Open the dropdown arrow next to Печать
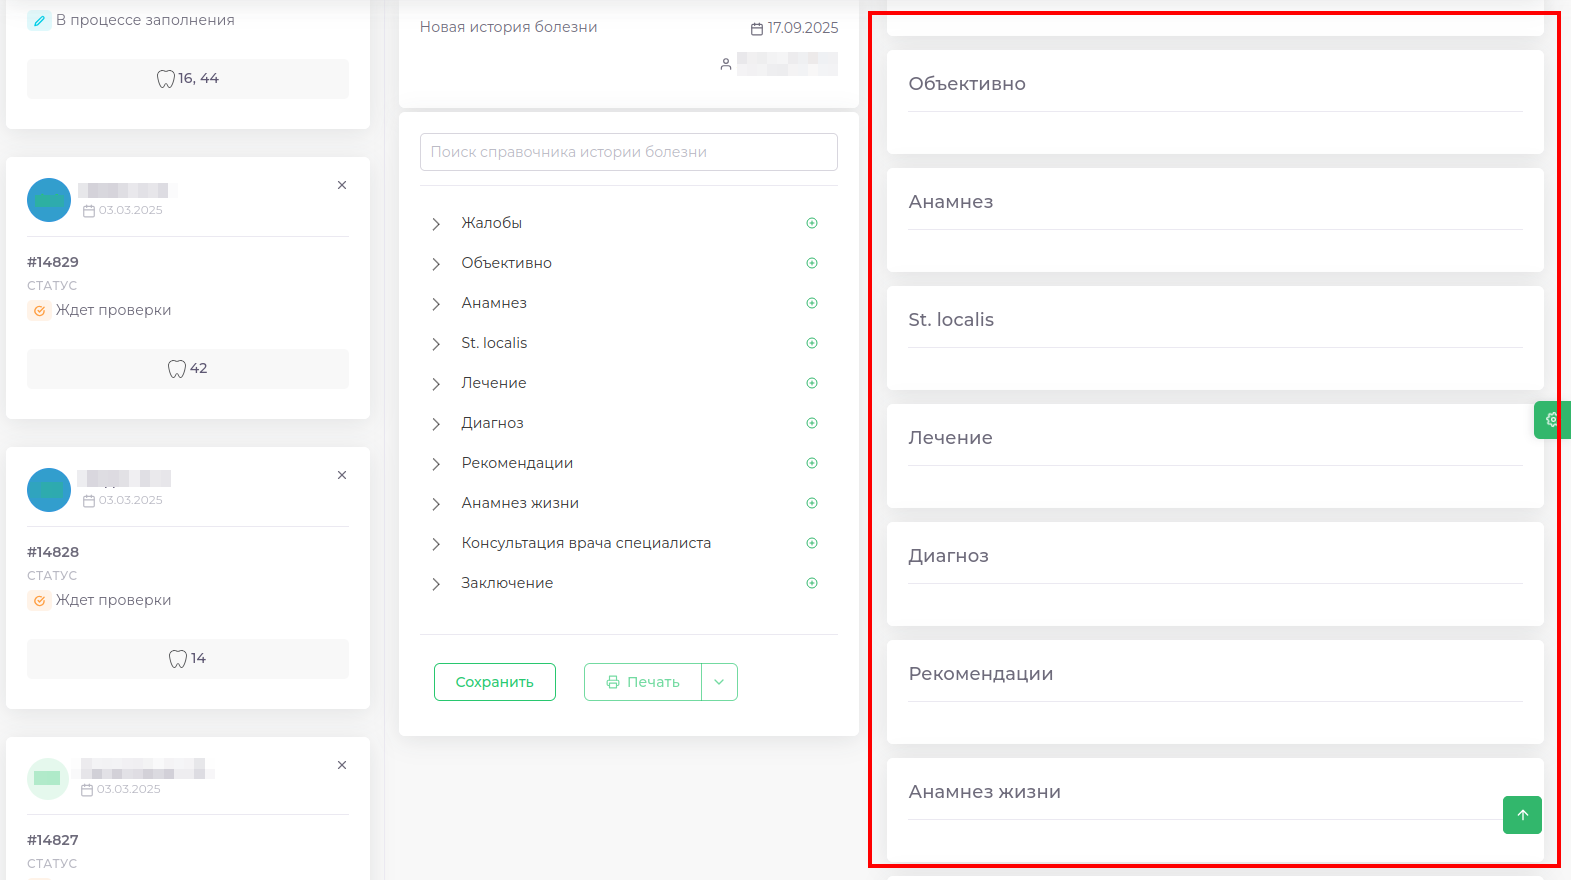 [x=719, y=681]
